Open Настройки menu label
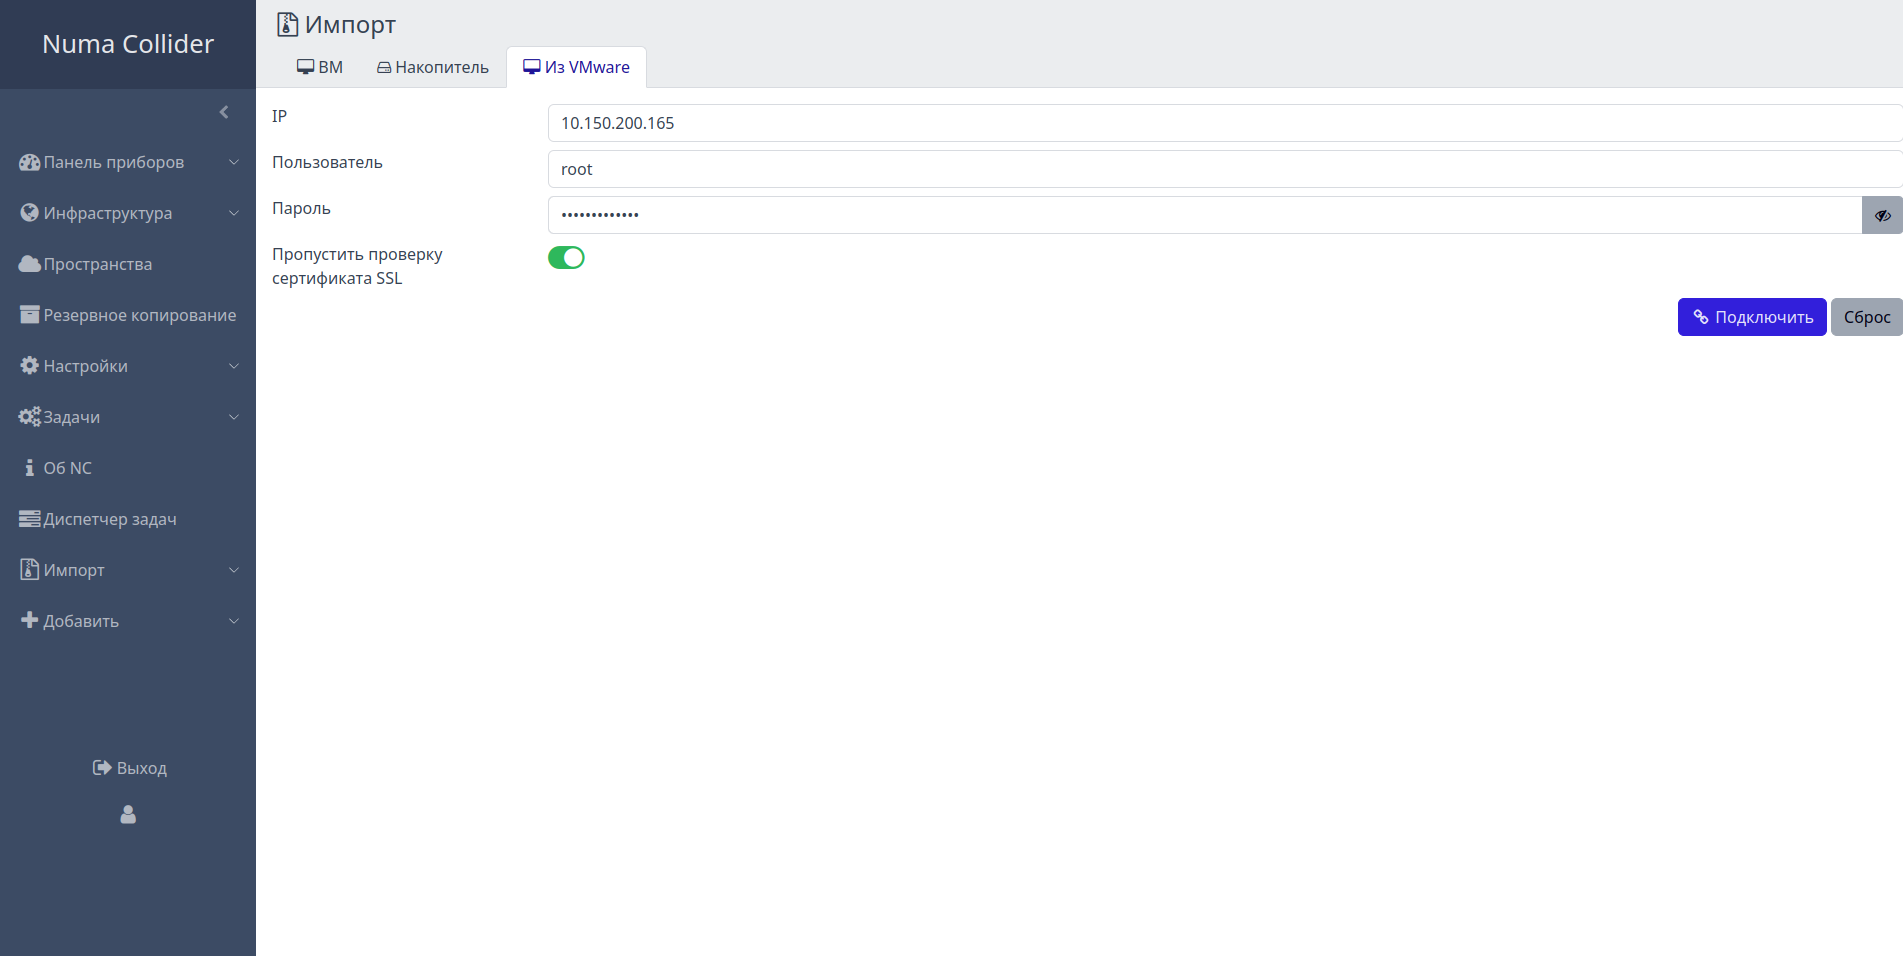 pos(86,366)
